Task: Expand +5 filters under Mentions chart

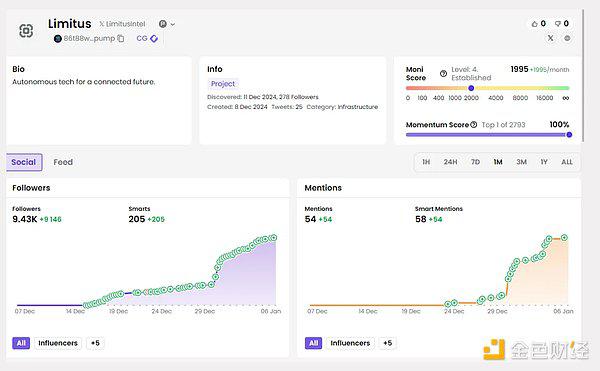Action: pos(388,343)
